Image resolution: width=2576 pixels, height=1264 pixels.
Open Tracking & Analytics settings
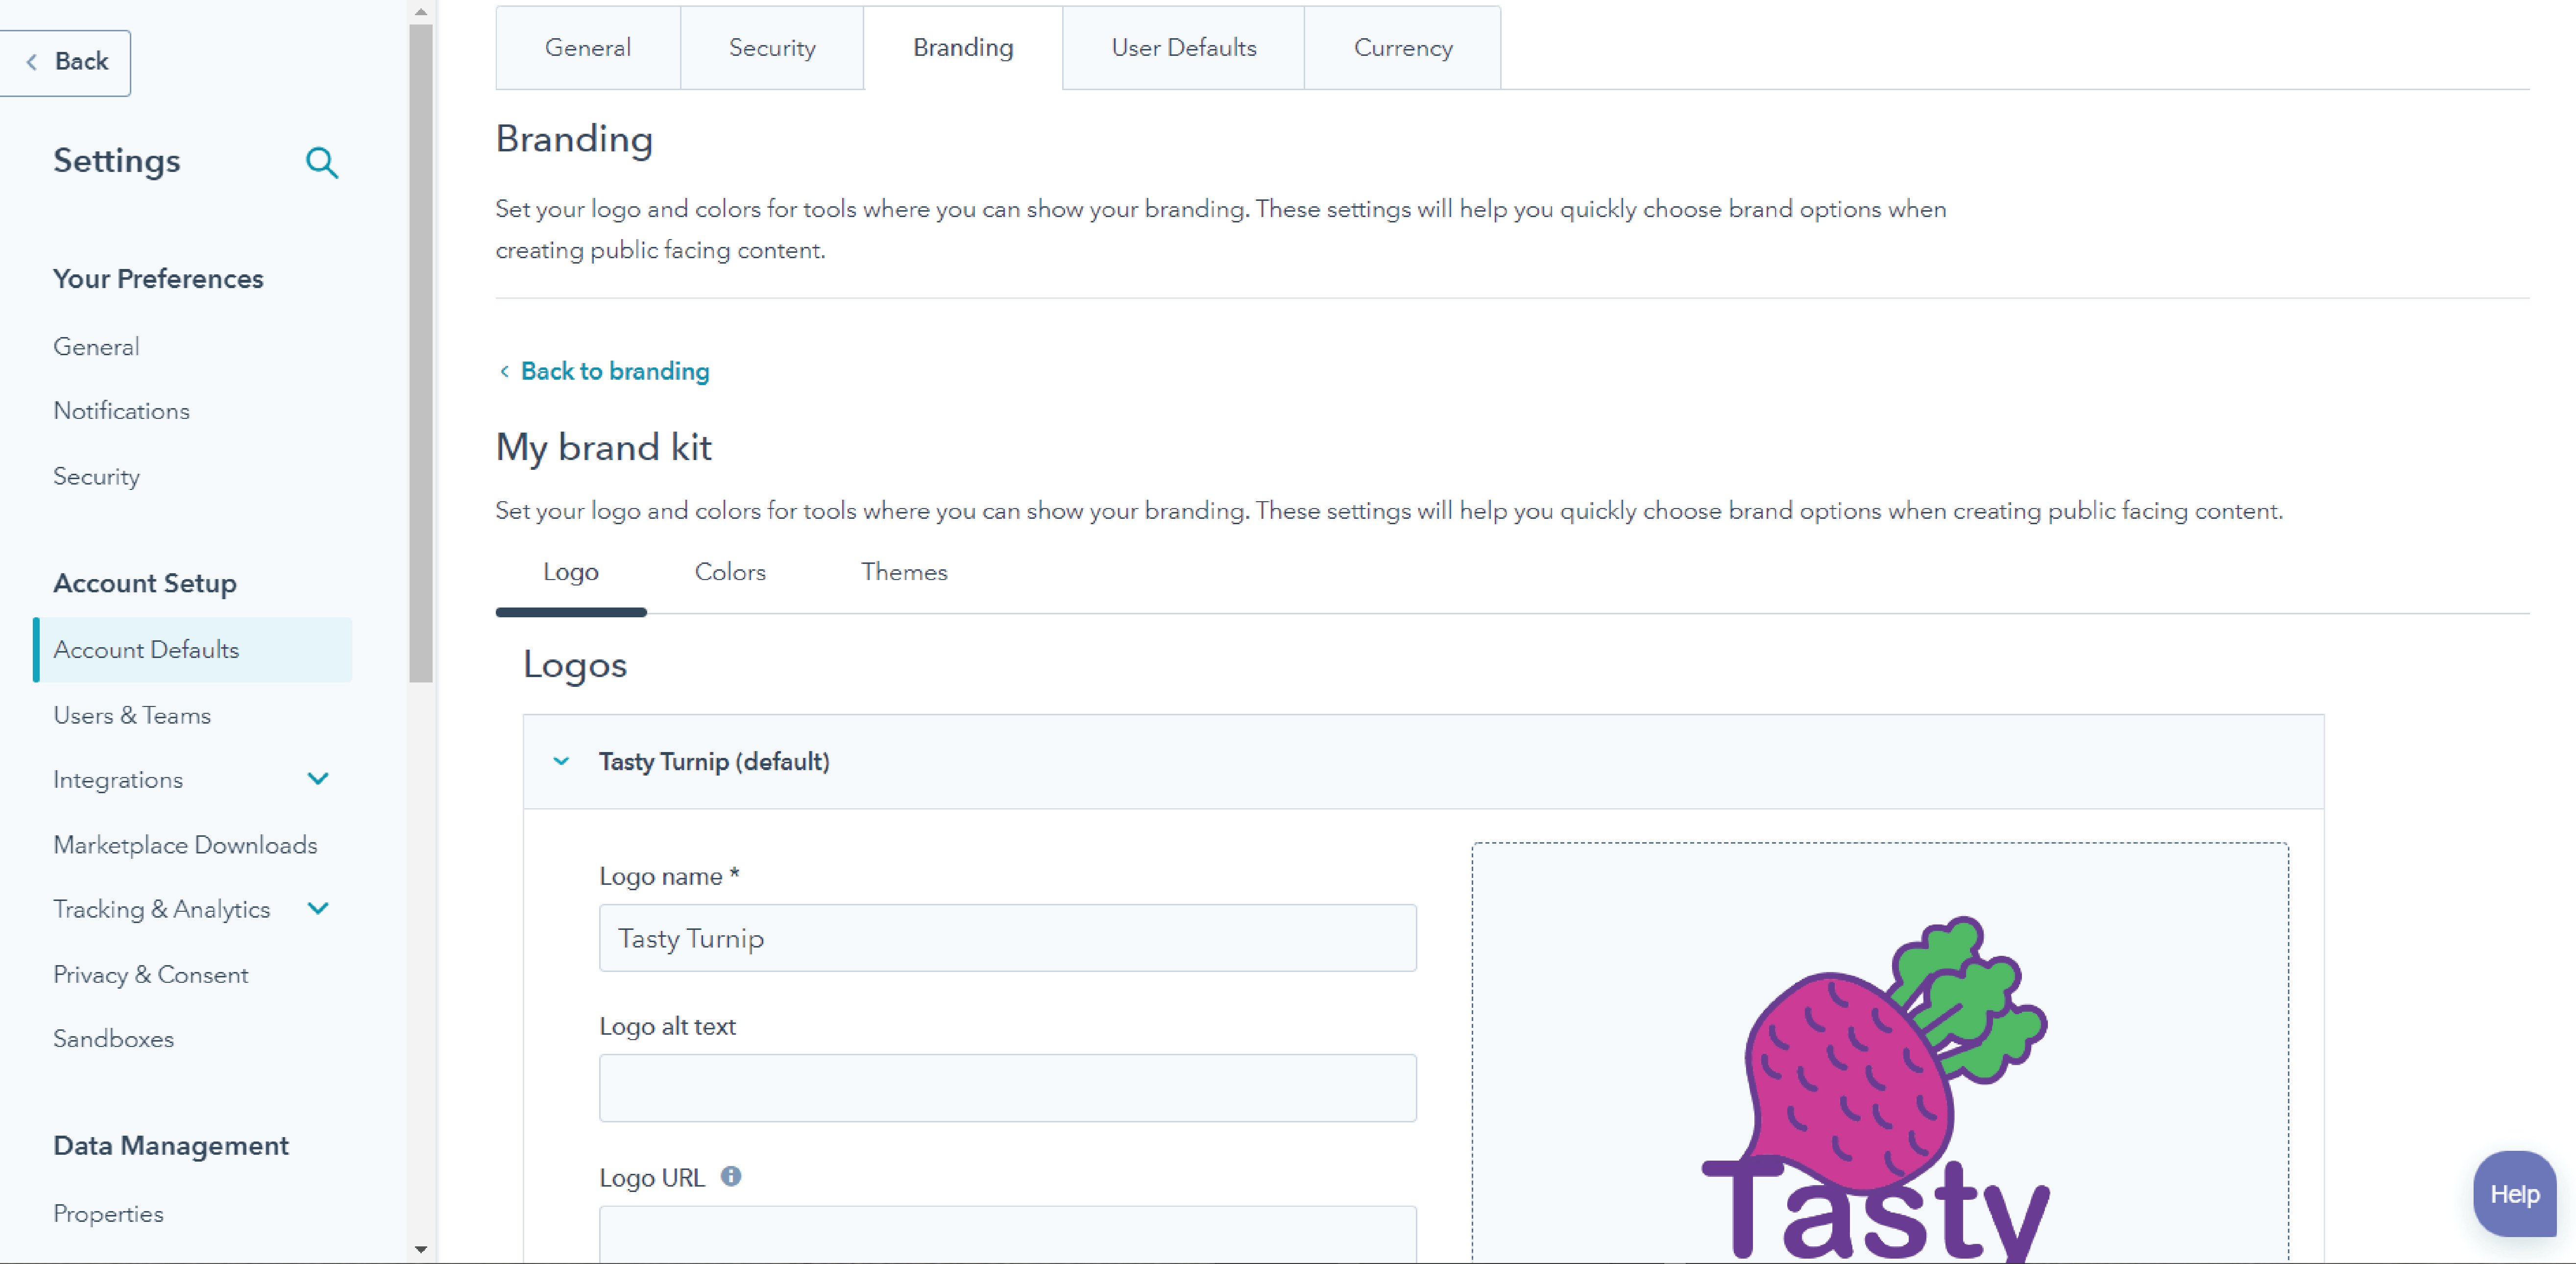point(161,909)
